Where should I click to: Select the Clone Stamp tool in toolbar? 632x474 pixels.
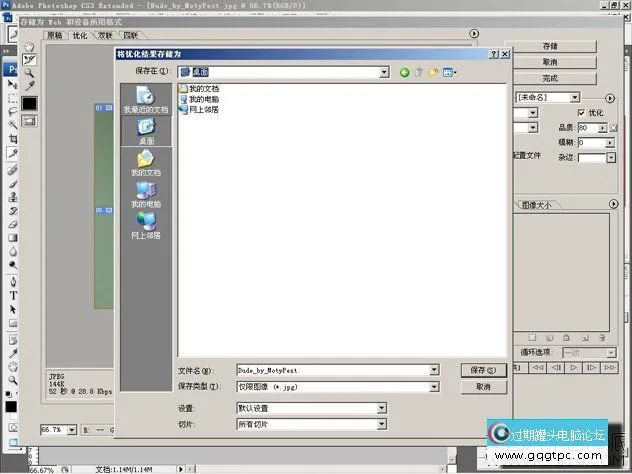click(13, 197)
